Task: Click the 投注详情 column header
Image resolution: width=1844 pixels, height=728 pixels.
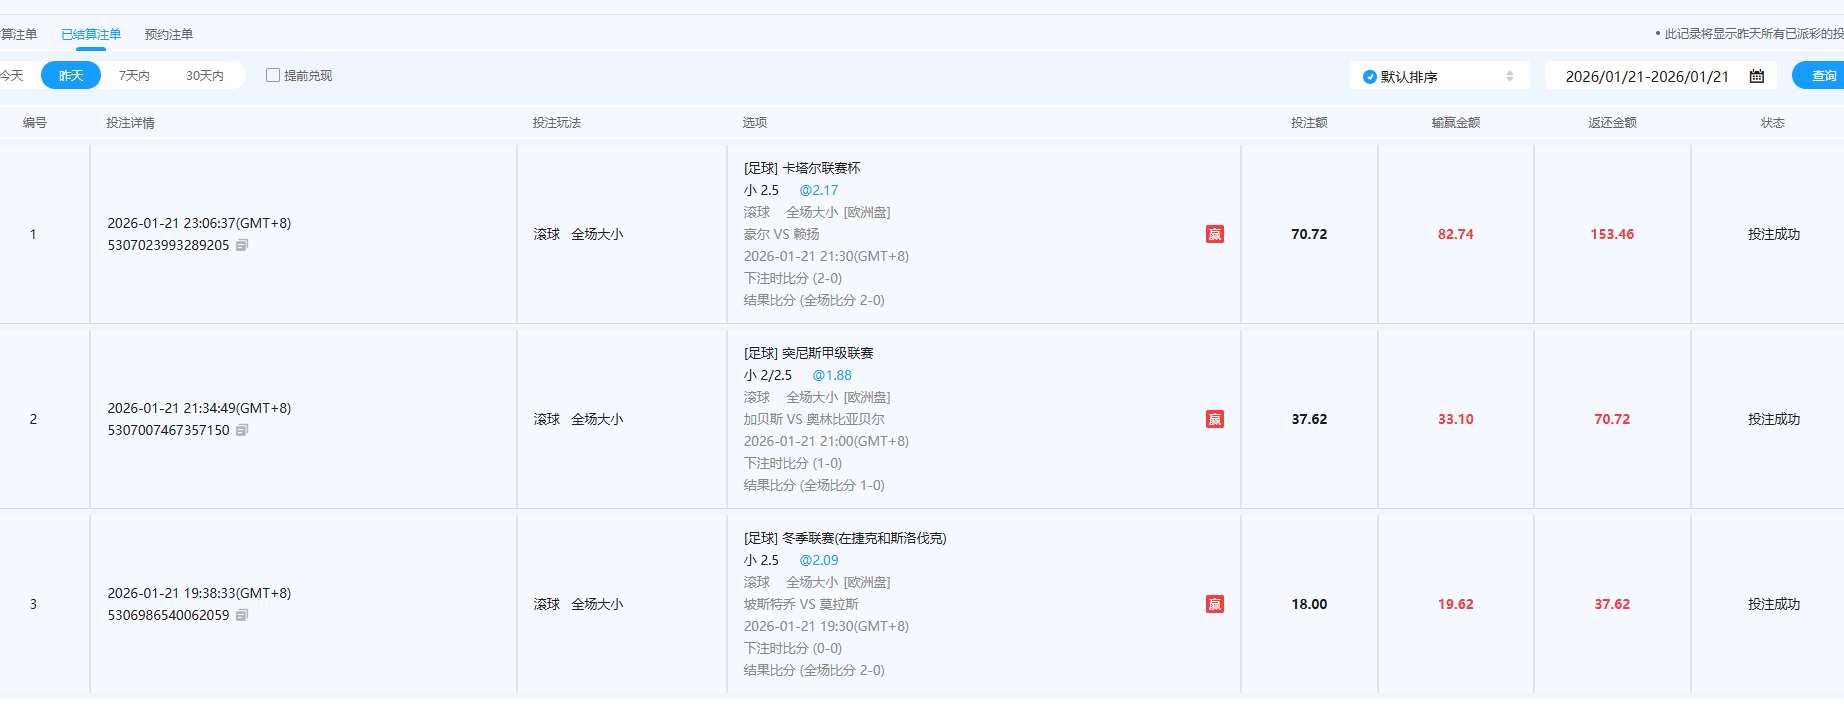Action: click(x=131, y=122)
